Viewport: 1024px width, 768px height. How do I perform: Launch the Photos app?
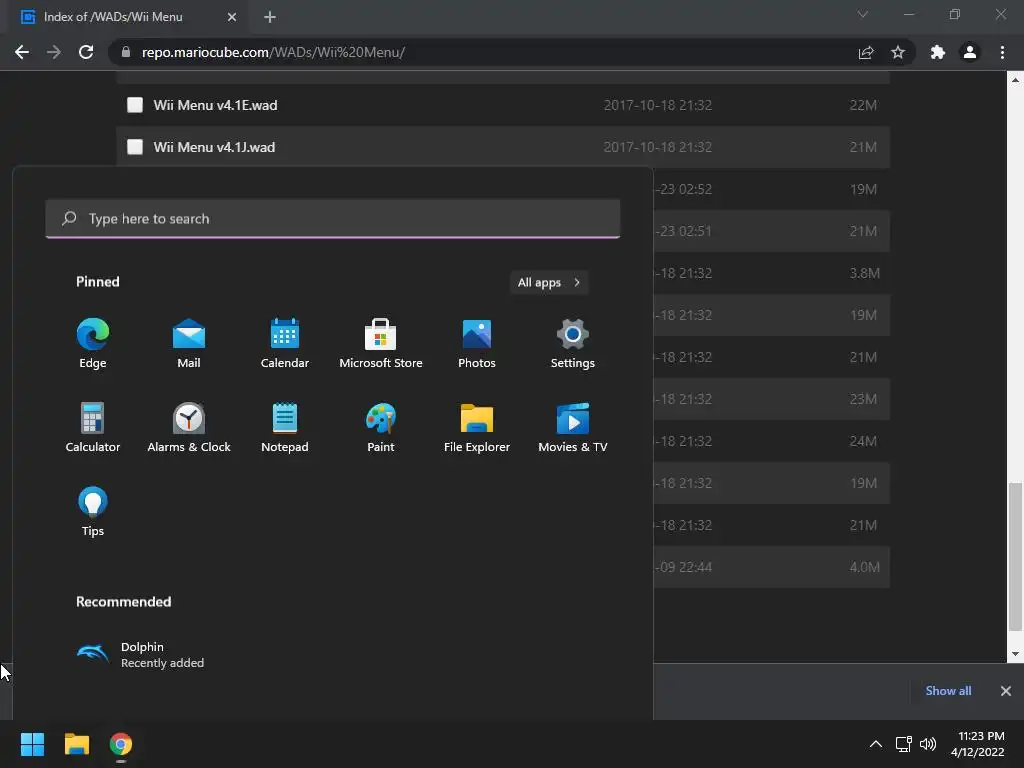pyautogui.click(x=477, y=344)
